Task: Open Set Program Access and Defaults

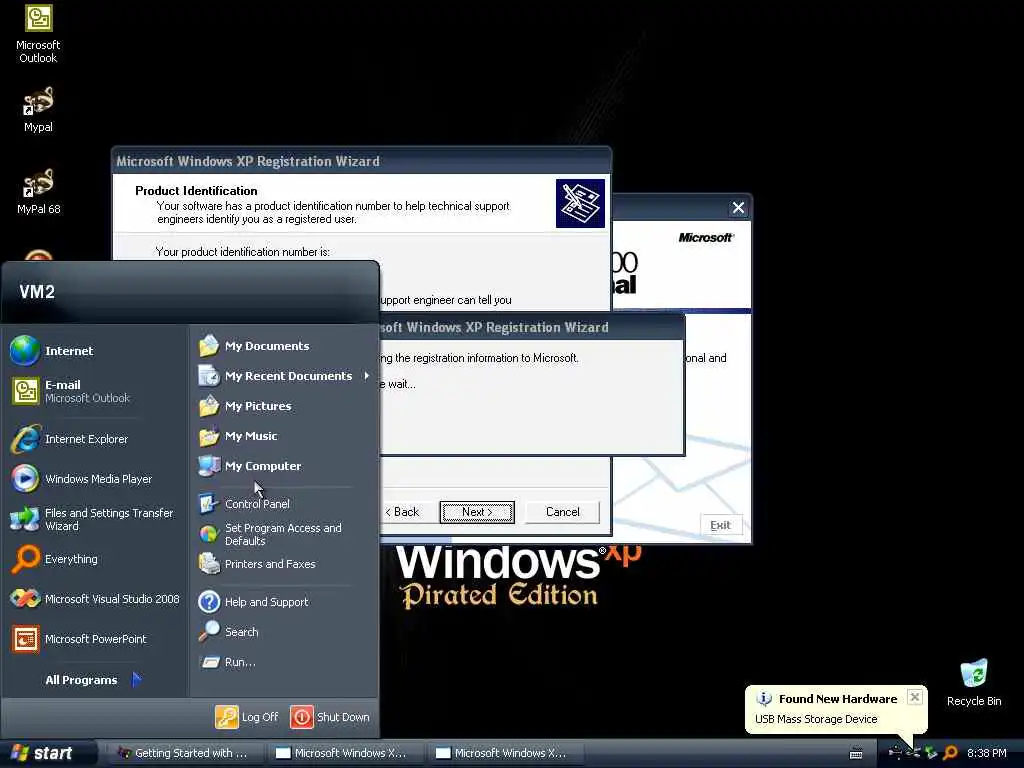Action: pos(270,534)
